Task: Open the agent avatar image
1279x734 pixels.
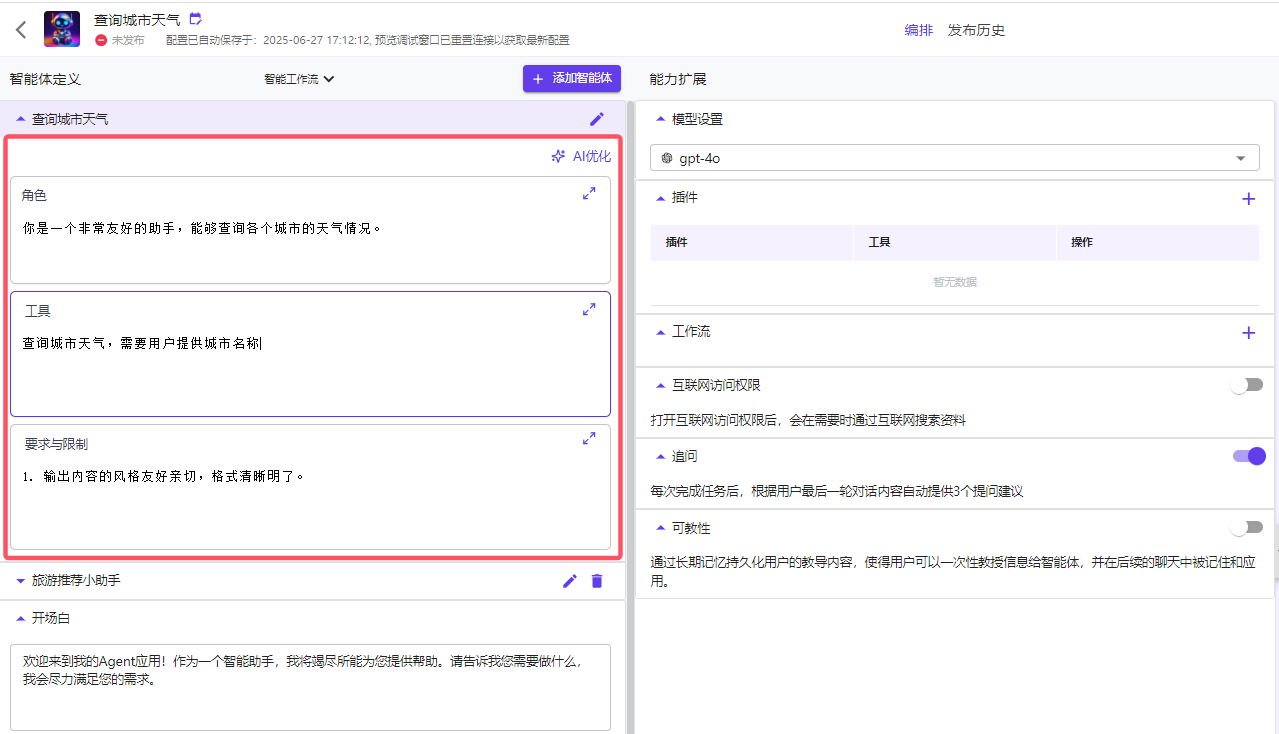Action: 62,29
